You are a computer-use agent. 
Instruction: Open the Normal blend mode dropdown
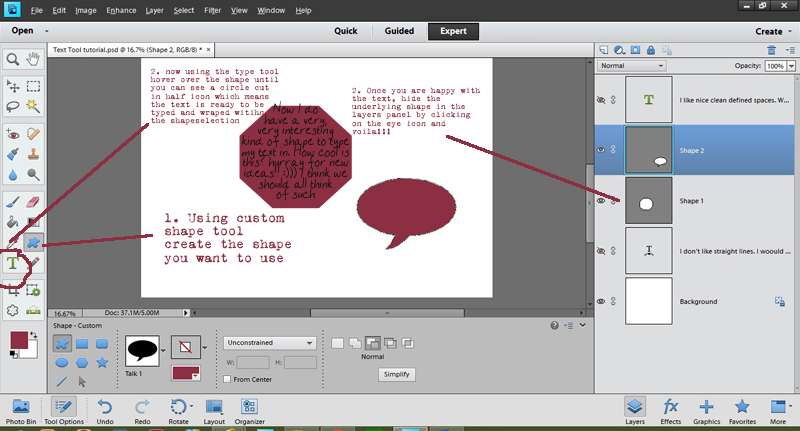632,66
